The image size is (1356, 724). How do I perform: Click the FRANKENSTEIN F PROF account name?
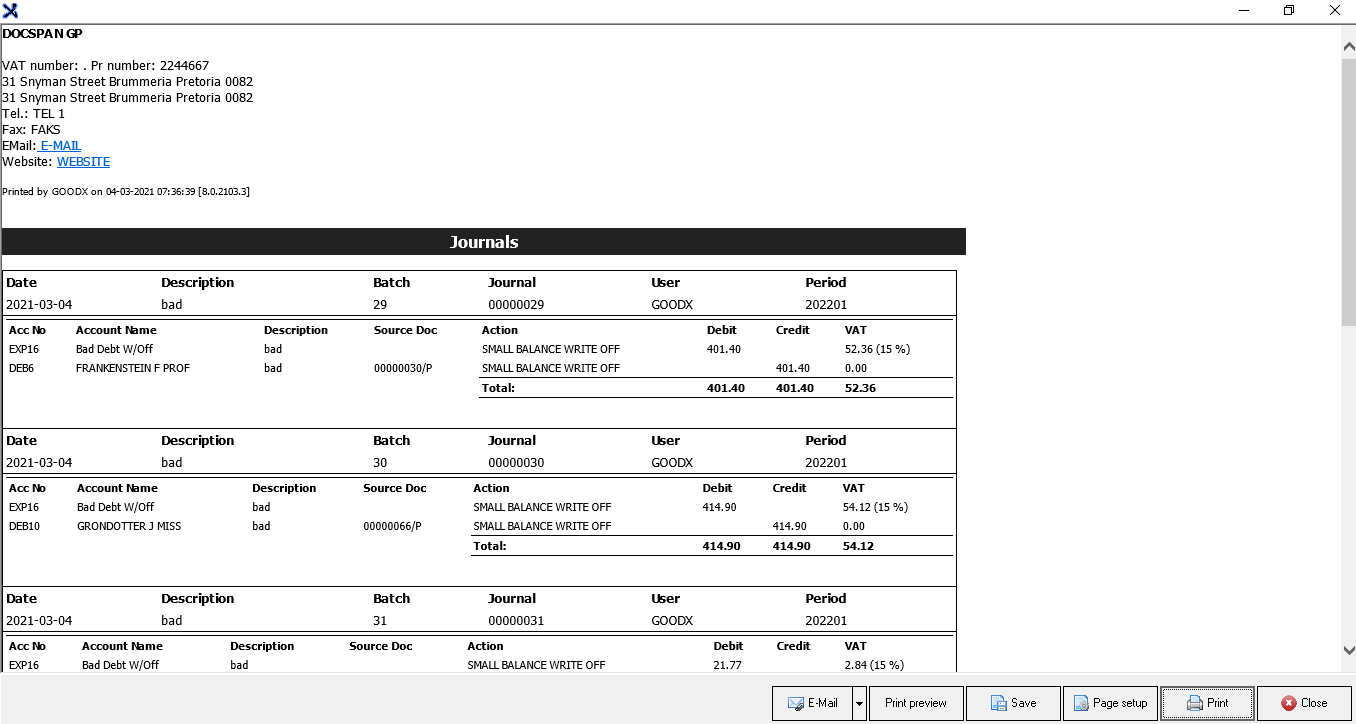click(x=133, y=368)
